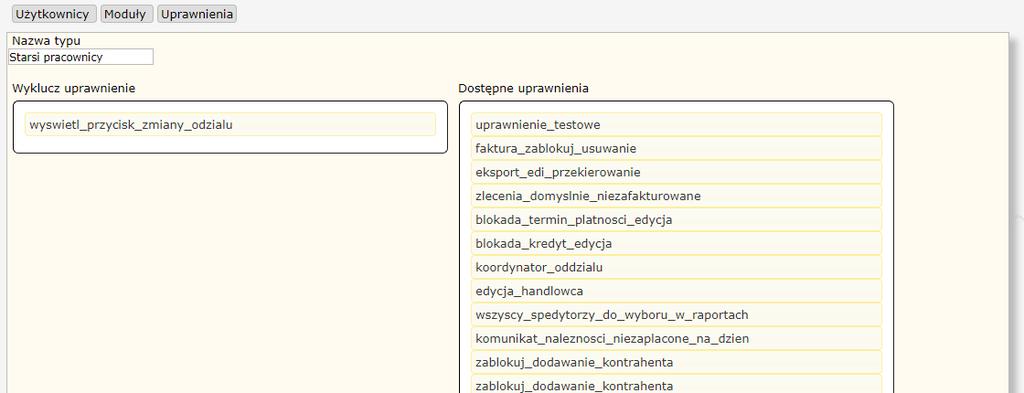The height and width of the screenshot is (393, 1024).
Task: Select blokada_termin_platnosci_edycja permission
Action: 677,220
